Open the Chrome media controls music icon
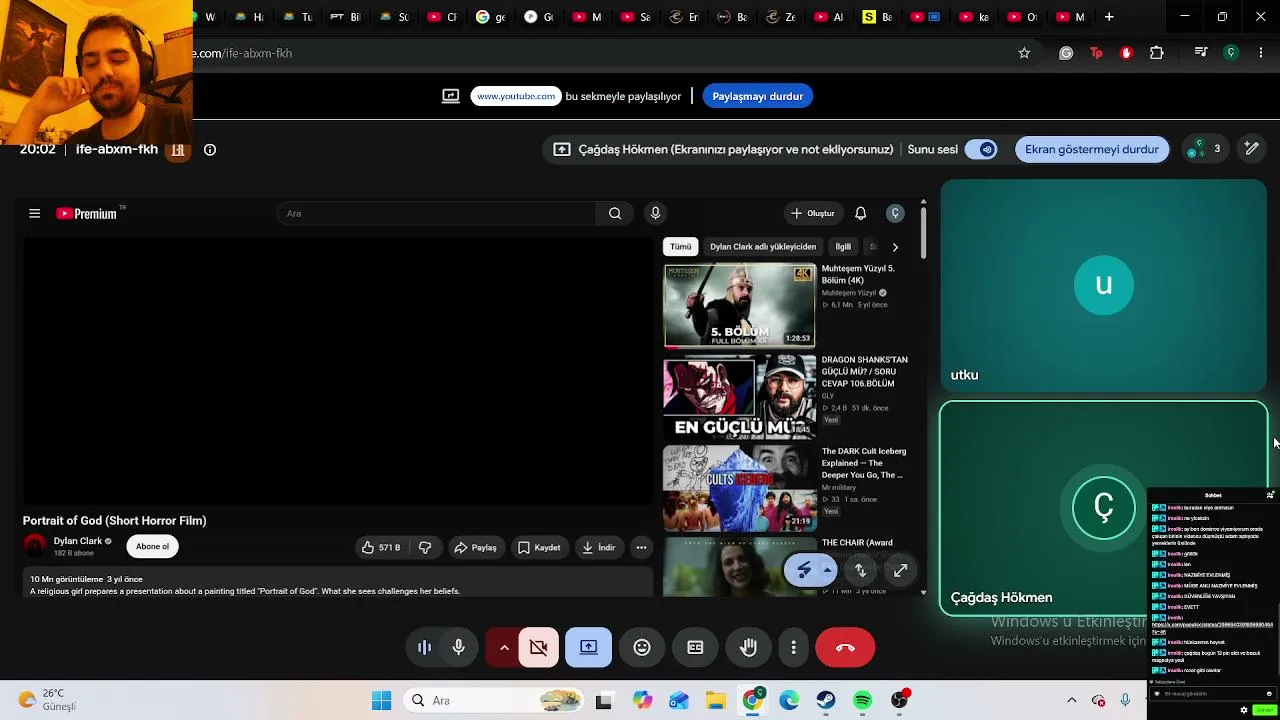Image resolution: width=1280 pixels, height=720 pixels. [x=1201, y=53]
